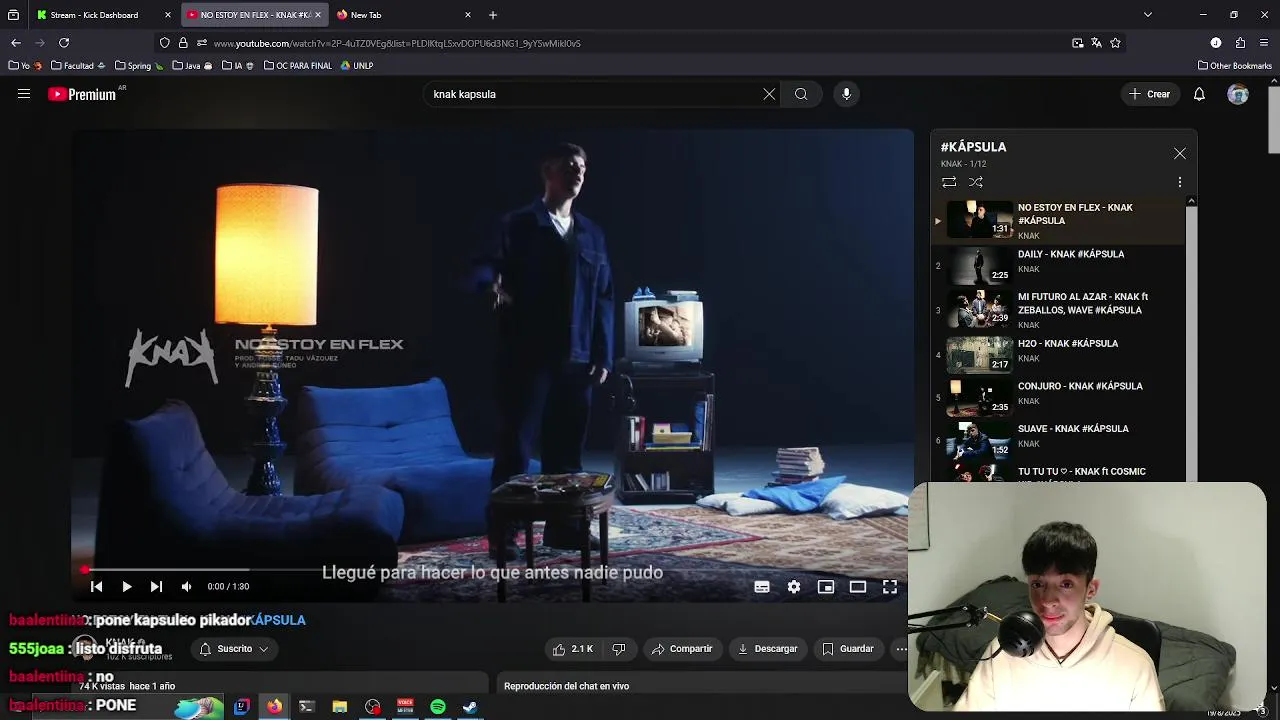Select NO ESTOY EN FLEX playlist entry
The height and width of the screenshot is (720, 1280).
[x=1058, y=220]
